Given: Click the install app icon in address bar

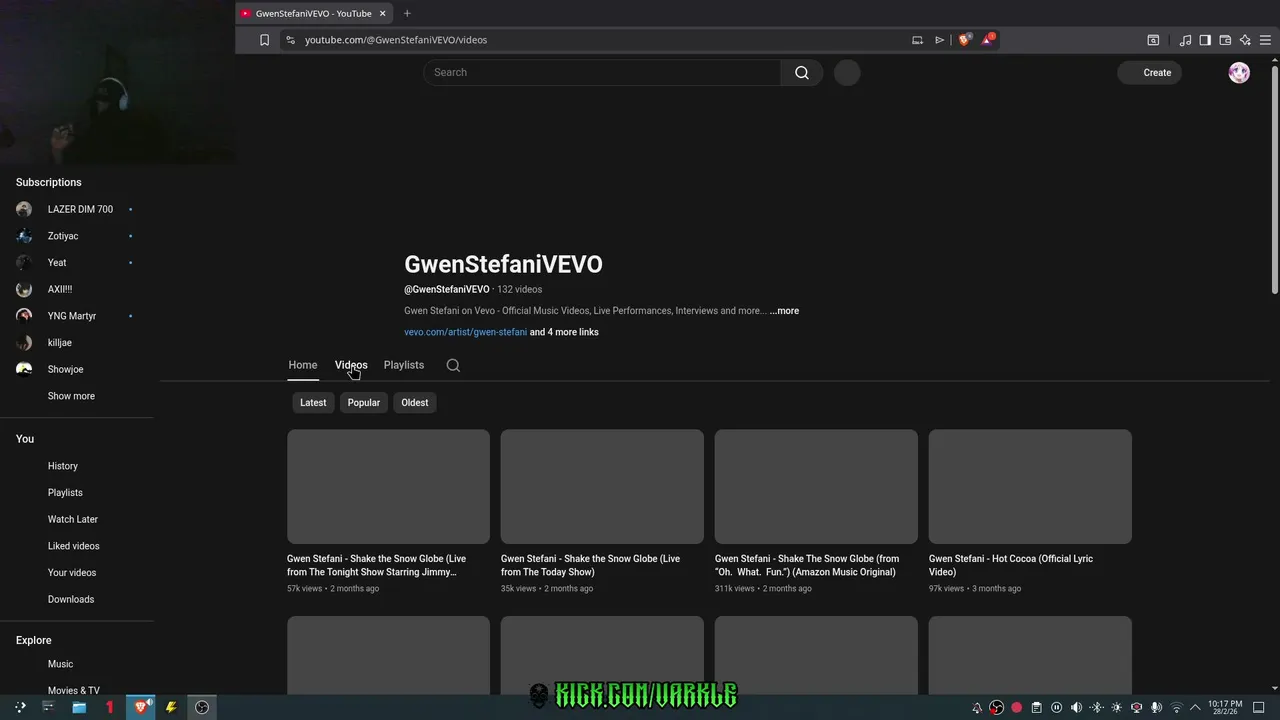Looking at the screenshot, I should point(917,40).
